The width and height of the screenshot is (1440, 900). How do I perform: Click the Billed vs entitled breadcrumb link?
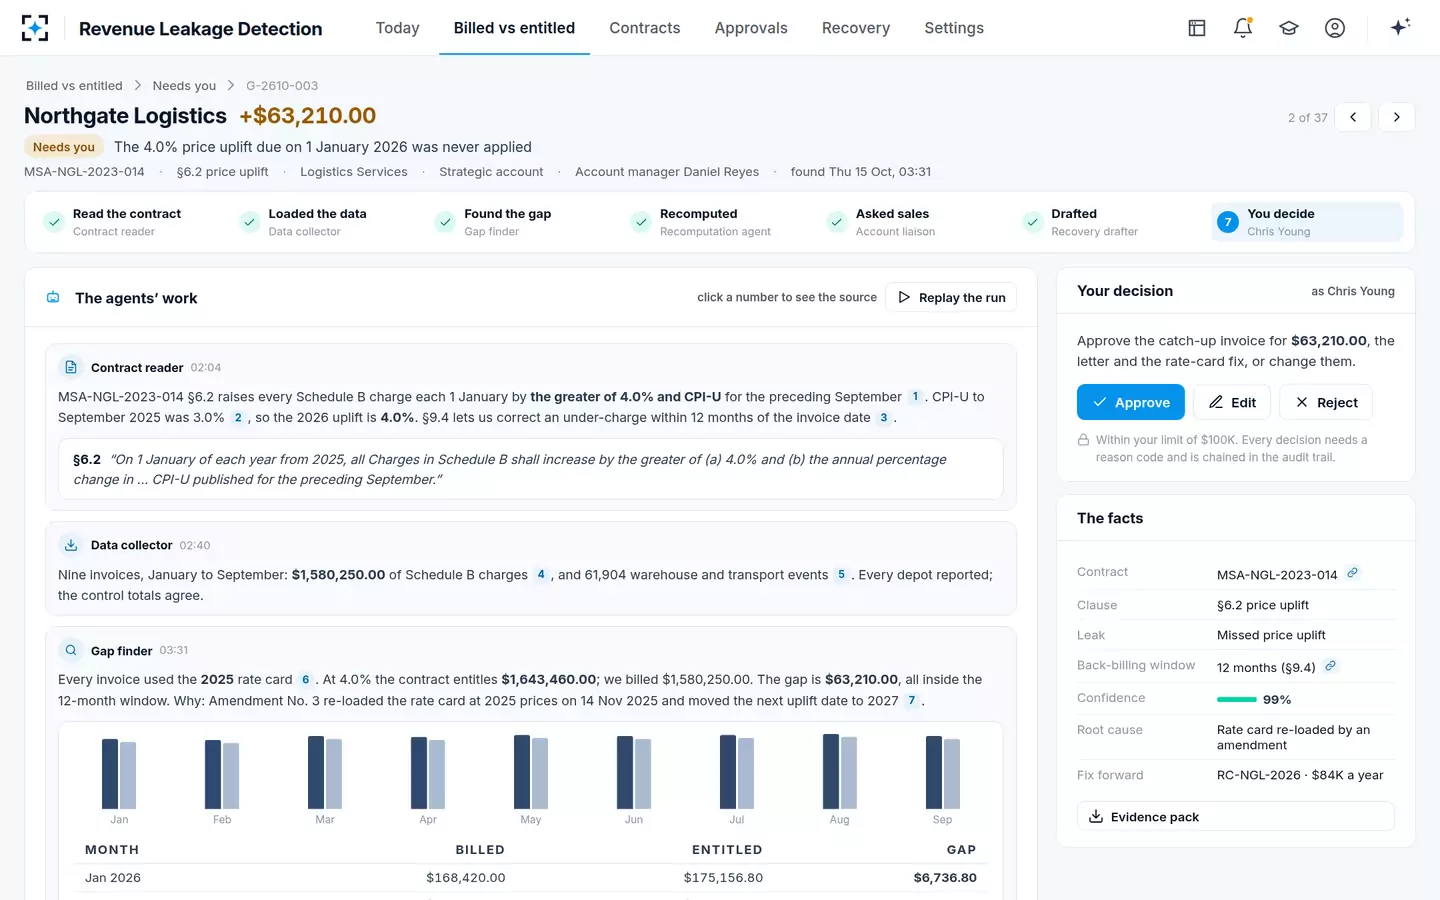tap(74, 86)
